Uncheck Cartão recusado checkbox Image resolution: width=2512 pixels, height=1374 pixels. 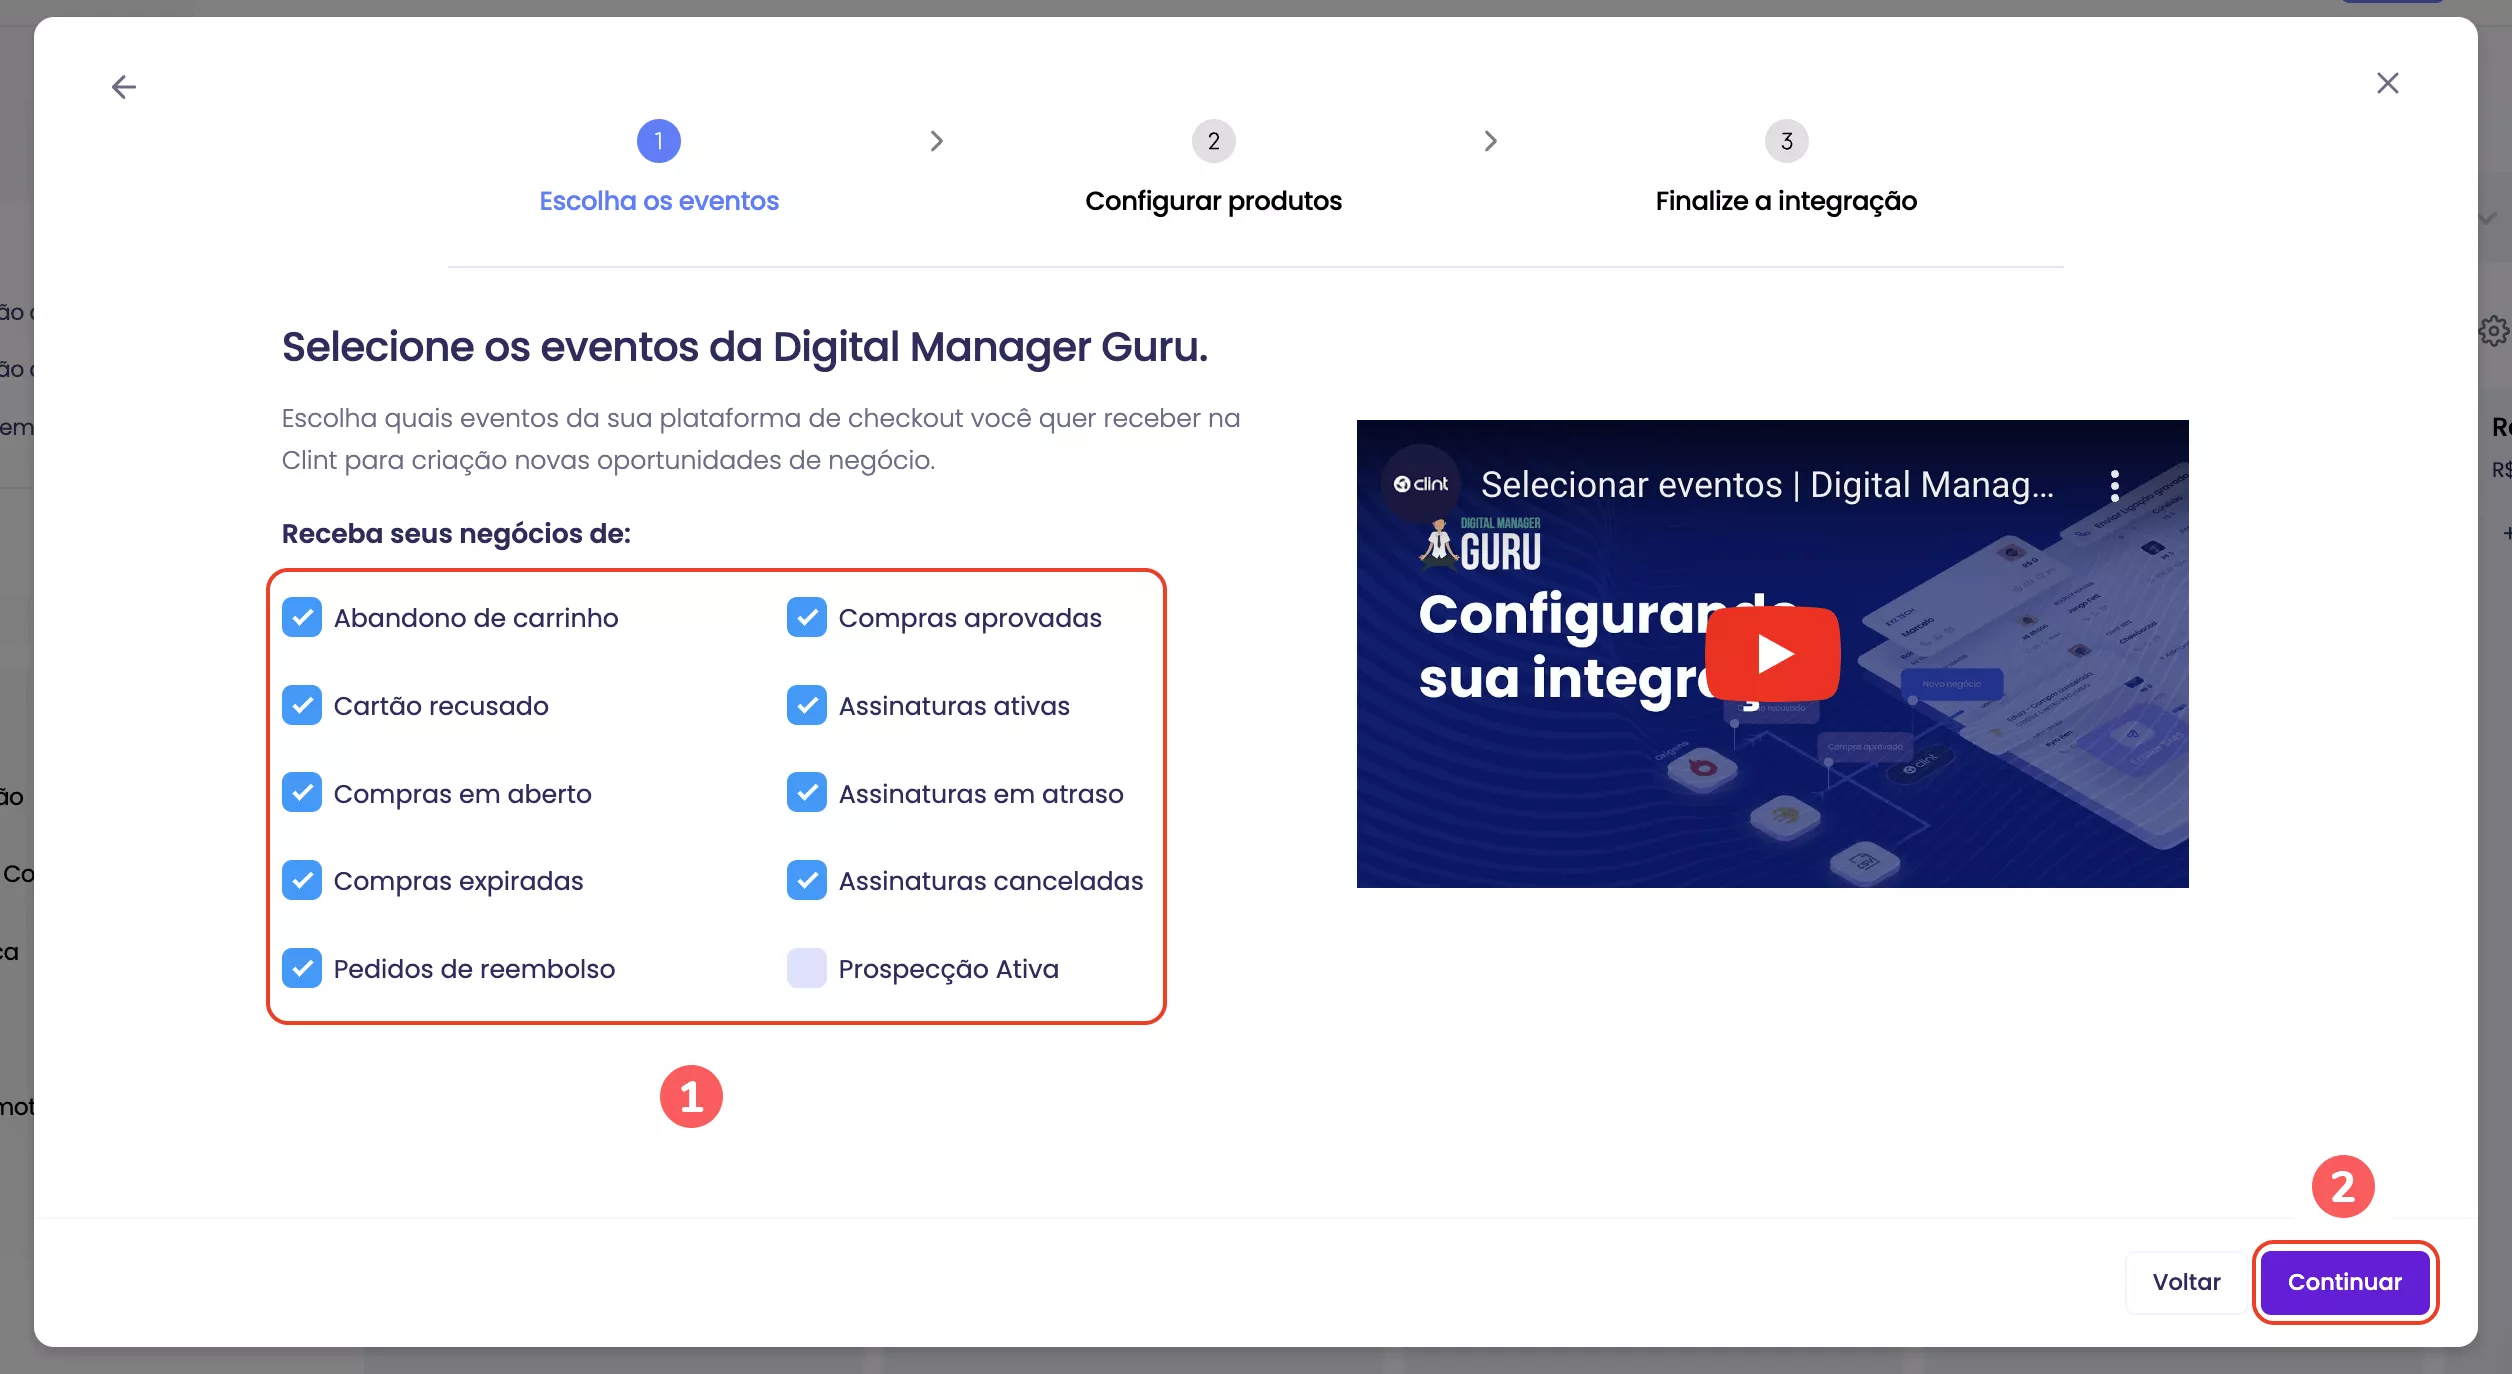[302, 705]
